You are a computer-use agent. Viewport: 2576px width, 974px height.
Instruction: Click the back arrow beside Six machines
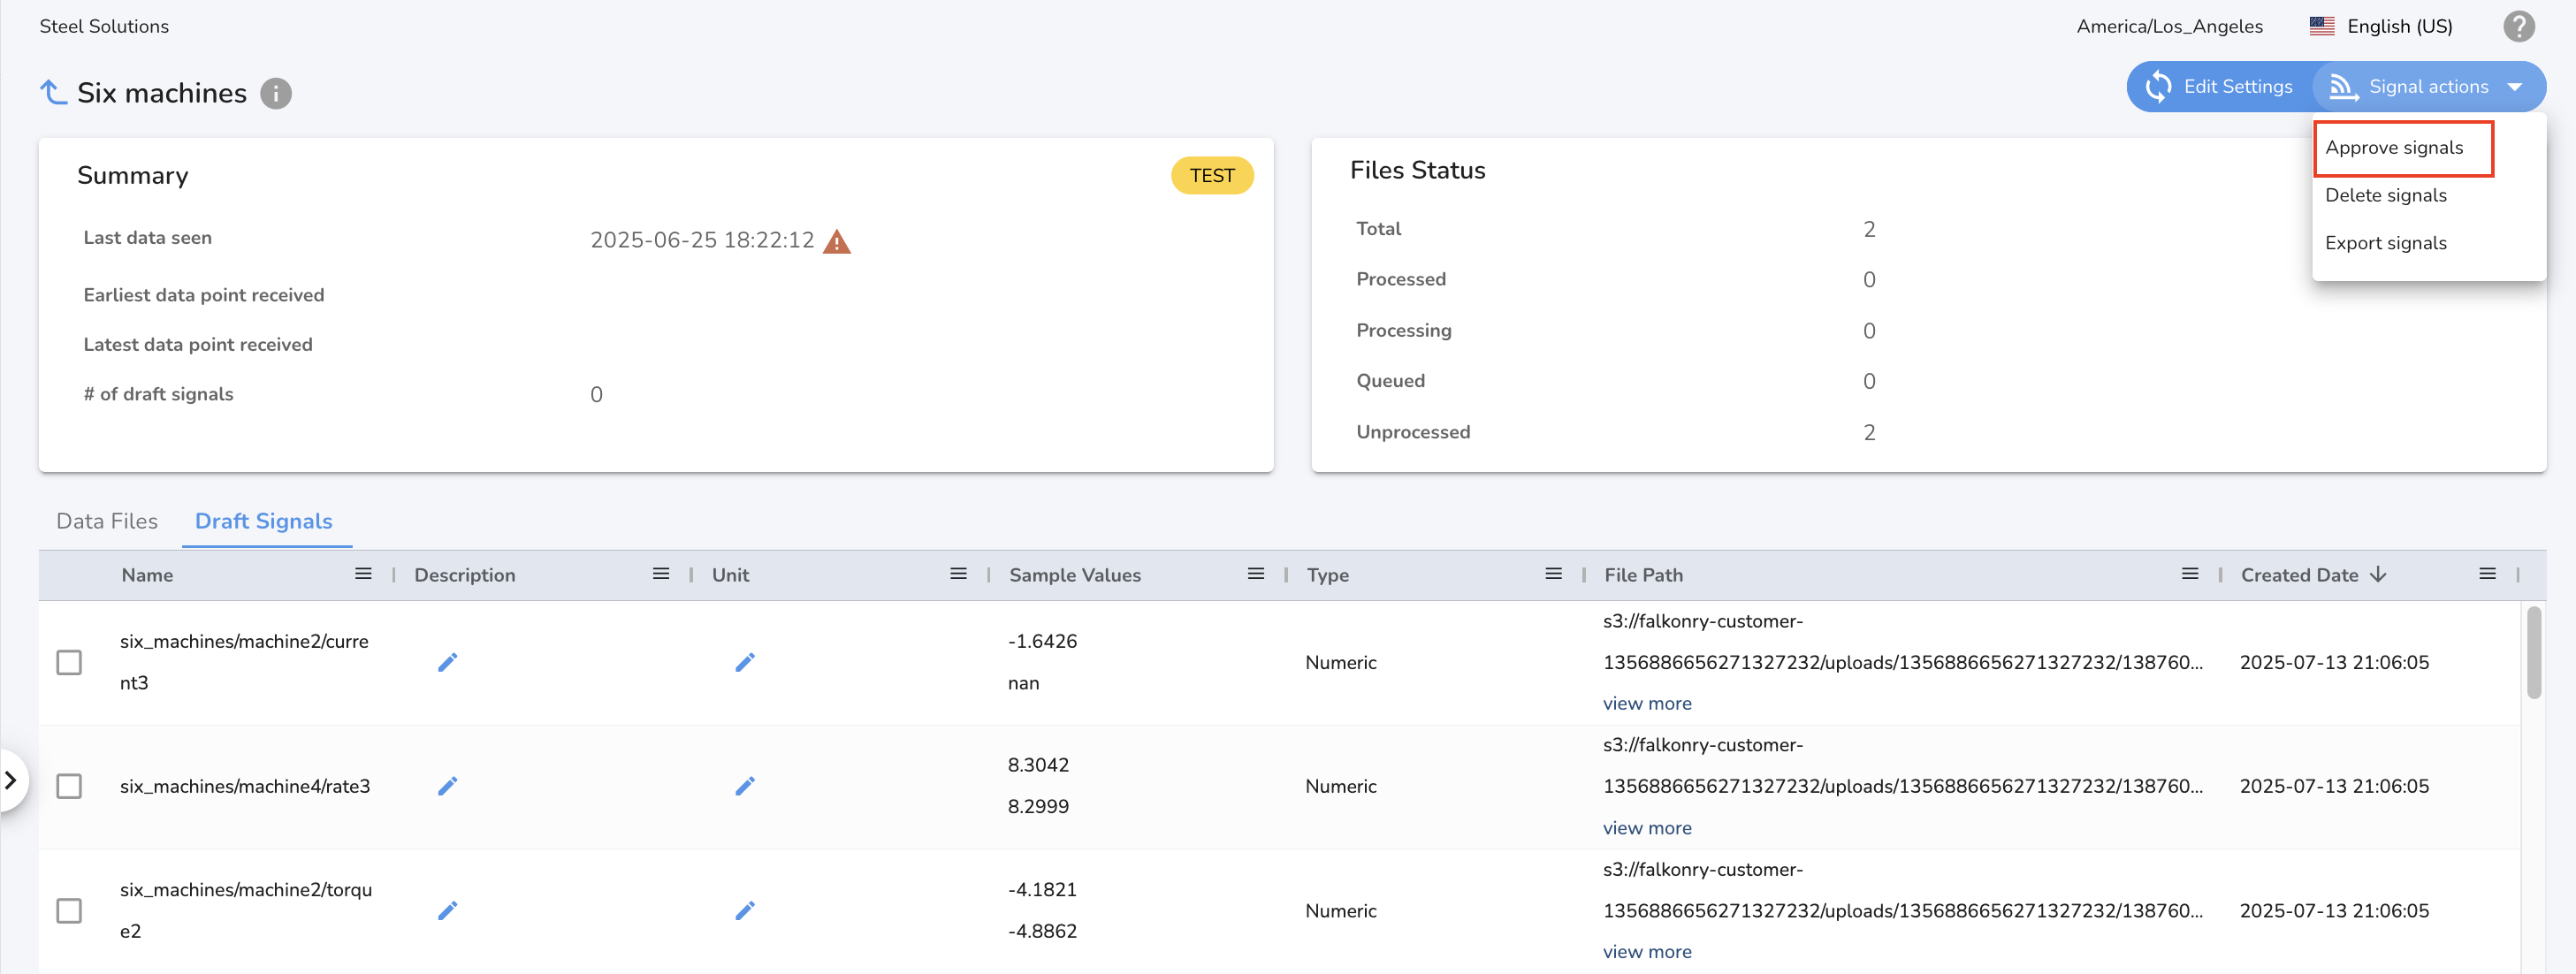[53, 92]
